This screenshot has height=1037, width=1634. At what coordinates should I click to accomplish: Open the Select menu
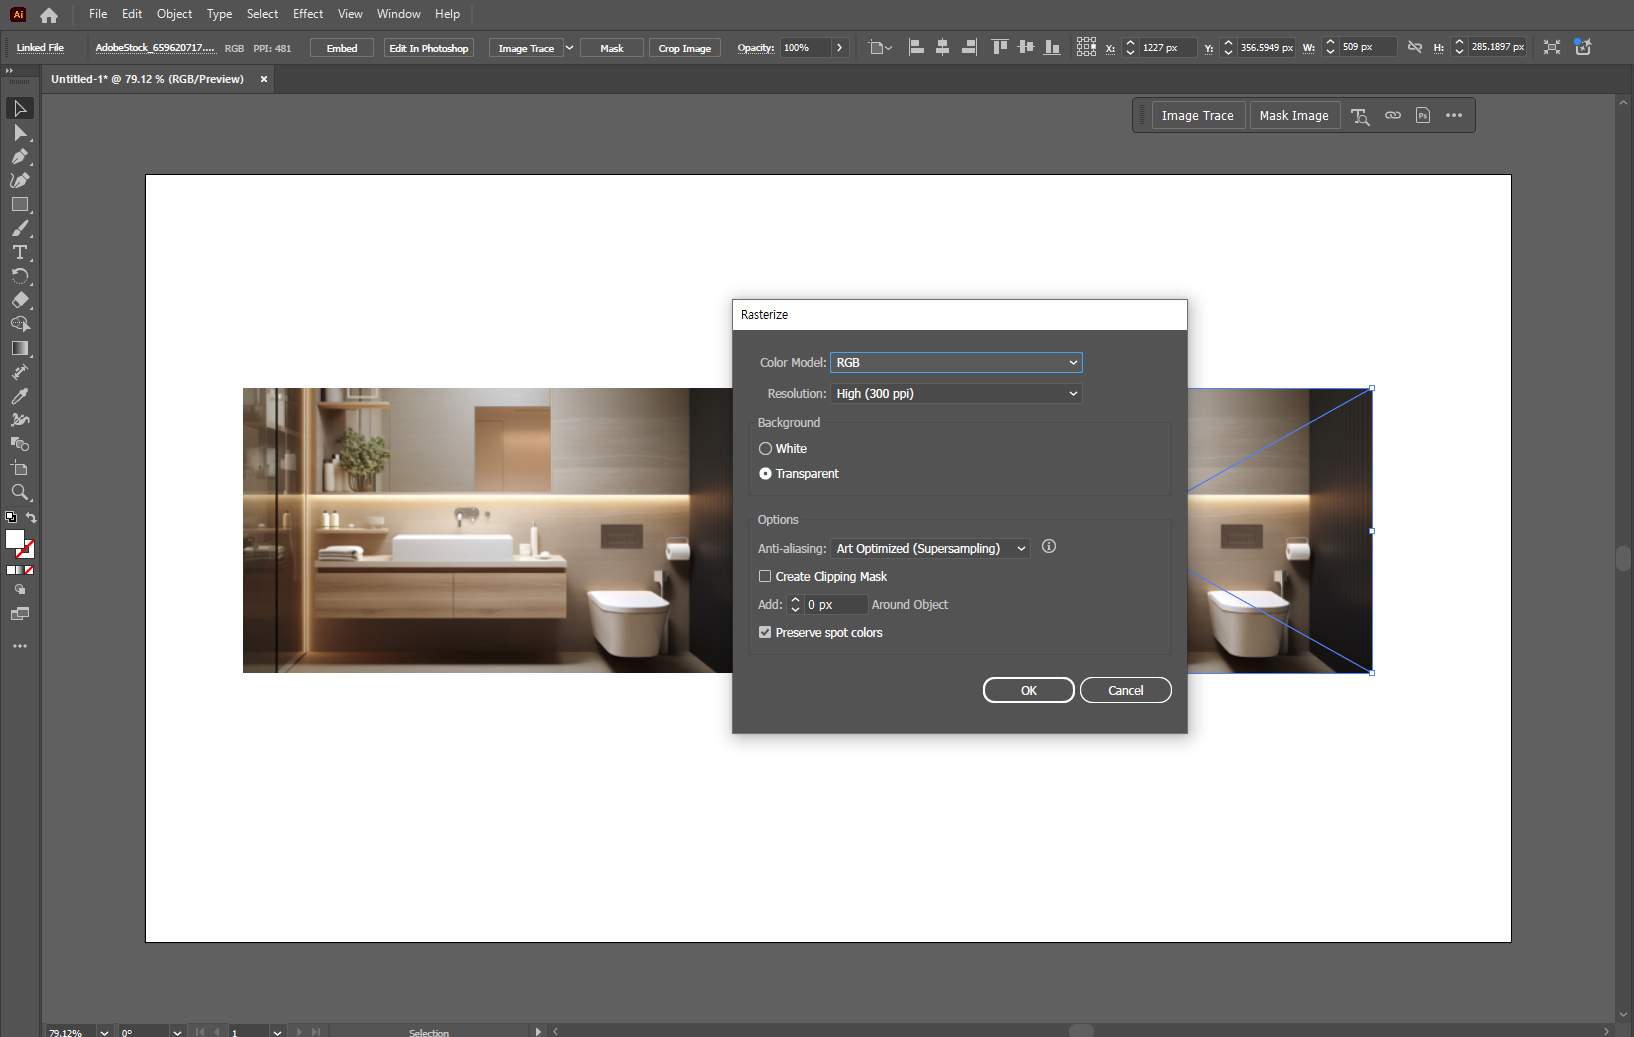click(x=262, y=14)
